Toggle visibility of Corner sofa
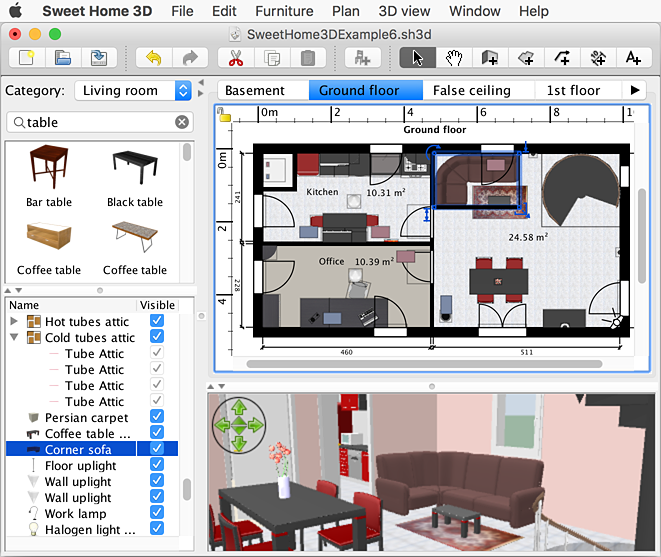The width and height of the screenshot is (661, 557). click(156, 449)
